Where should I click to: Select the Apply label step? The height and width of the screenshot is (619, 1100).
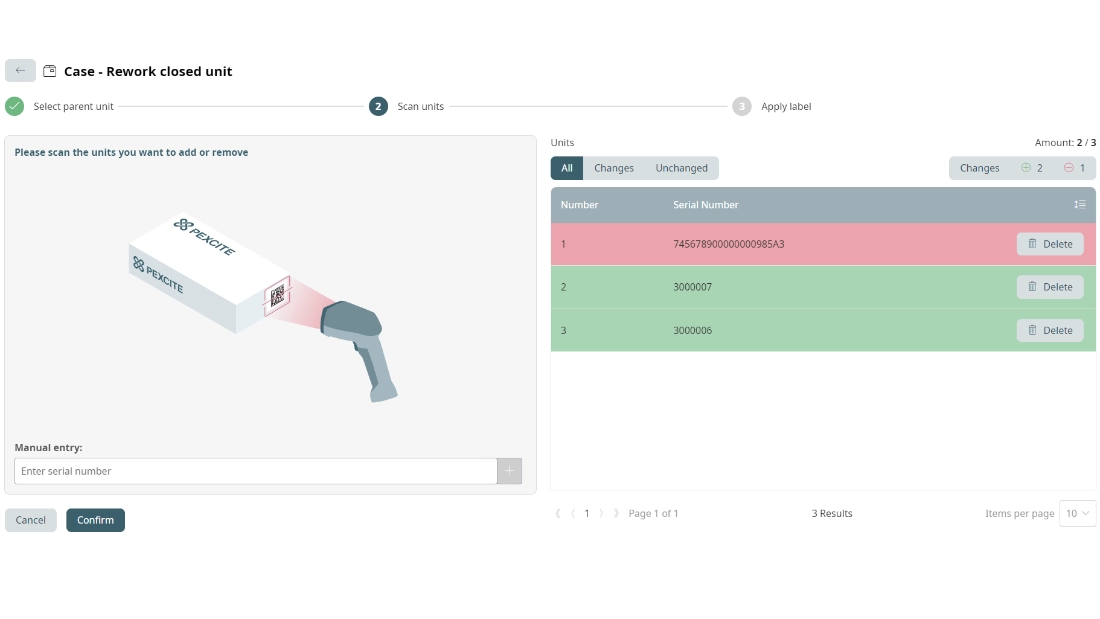742,106
